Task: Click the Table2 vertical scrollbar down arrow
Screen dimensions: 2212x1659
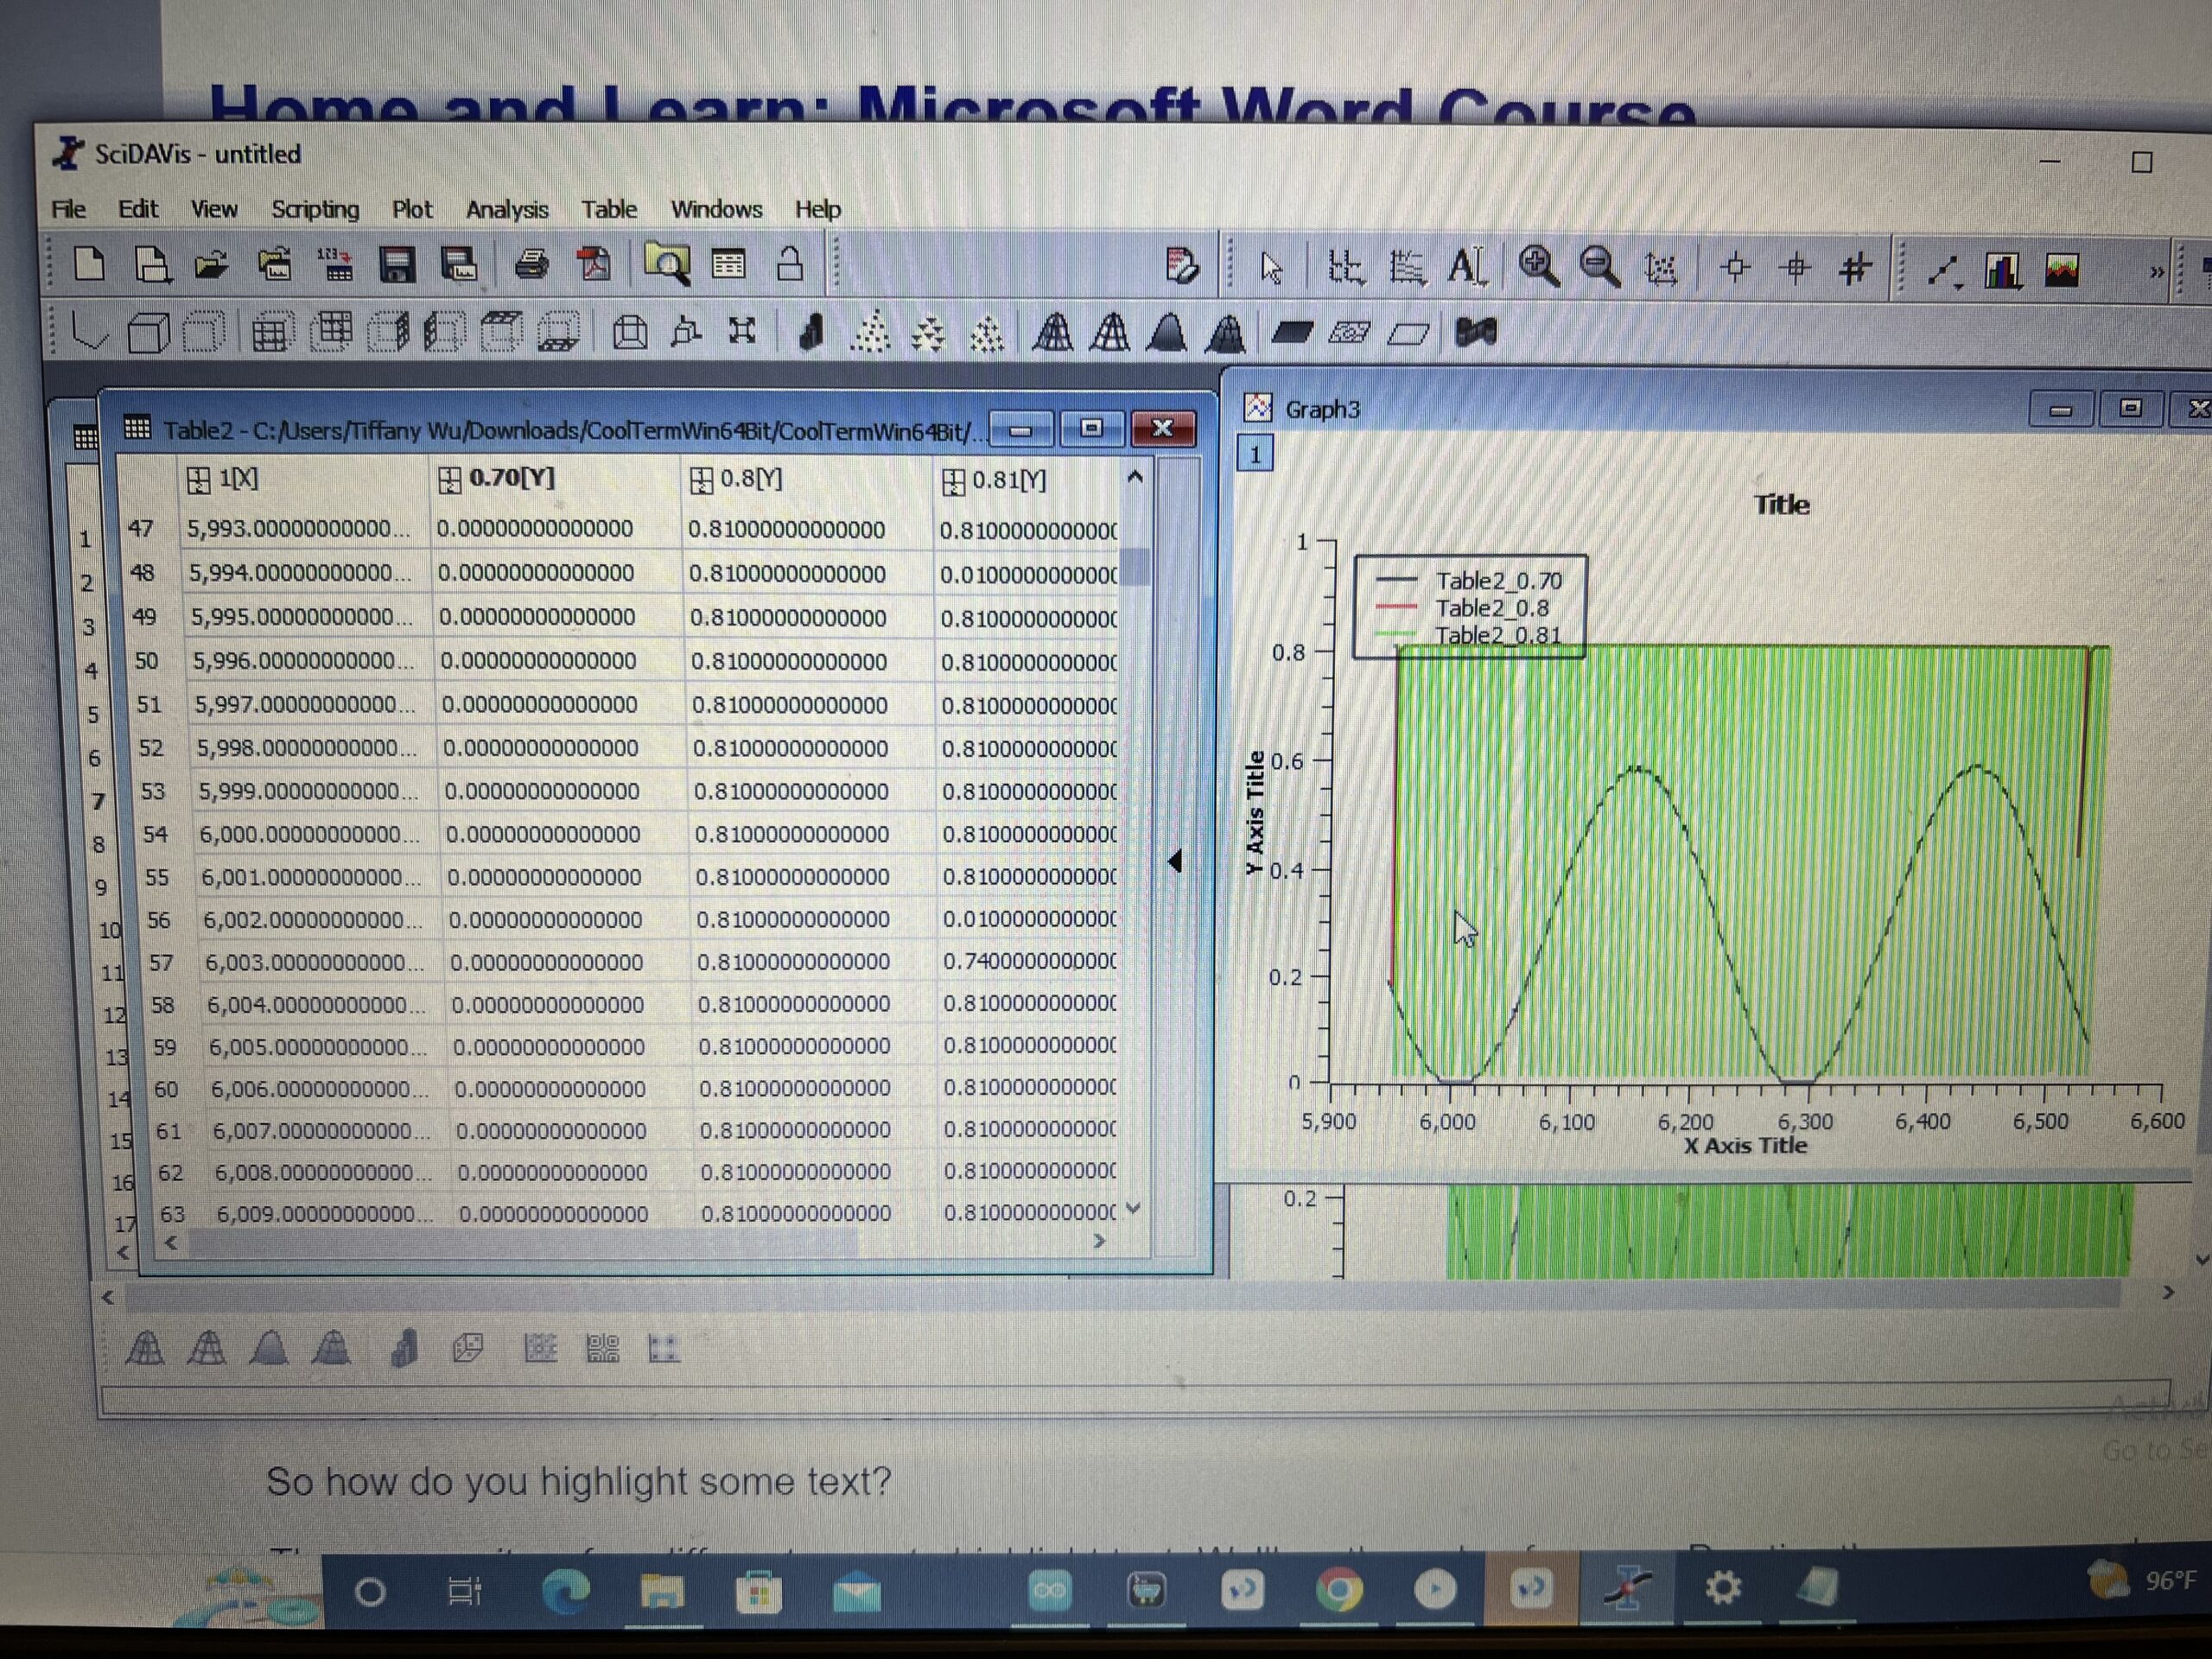Action: 1133,1208
